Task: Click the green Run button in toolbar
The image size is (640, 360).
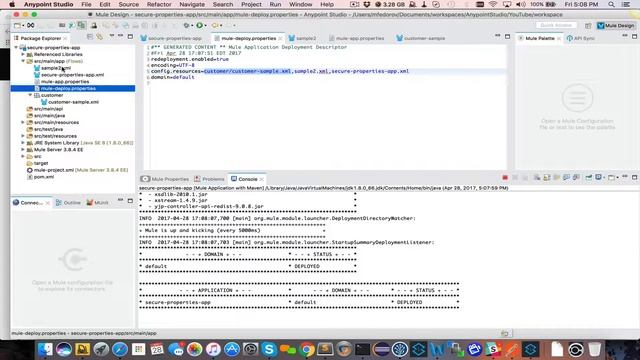Action: (200, 25)
